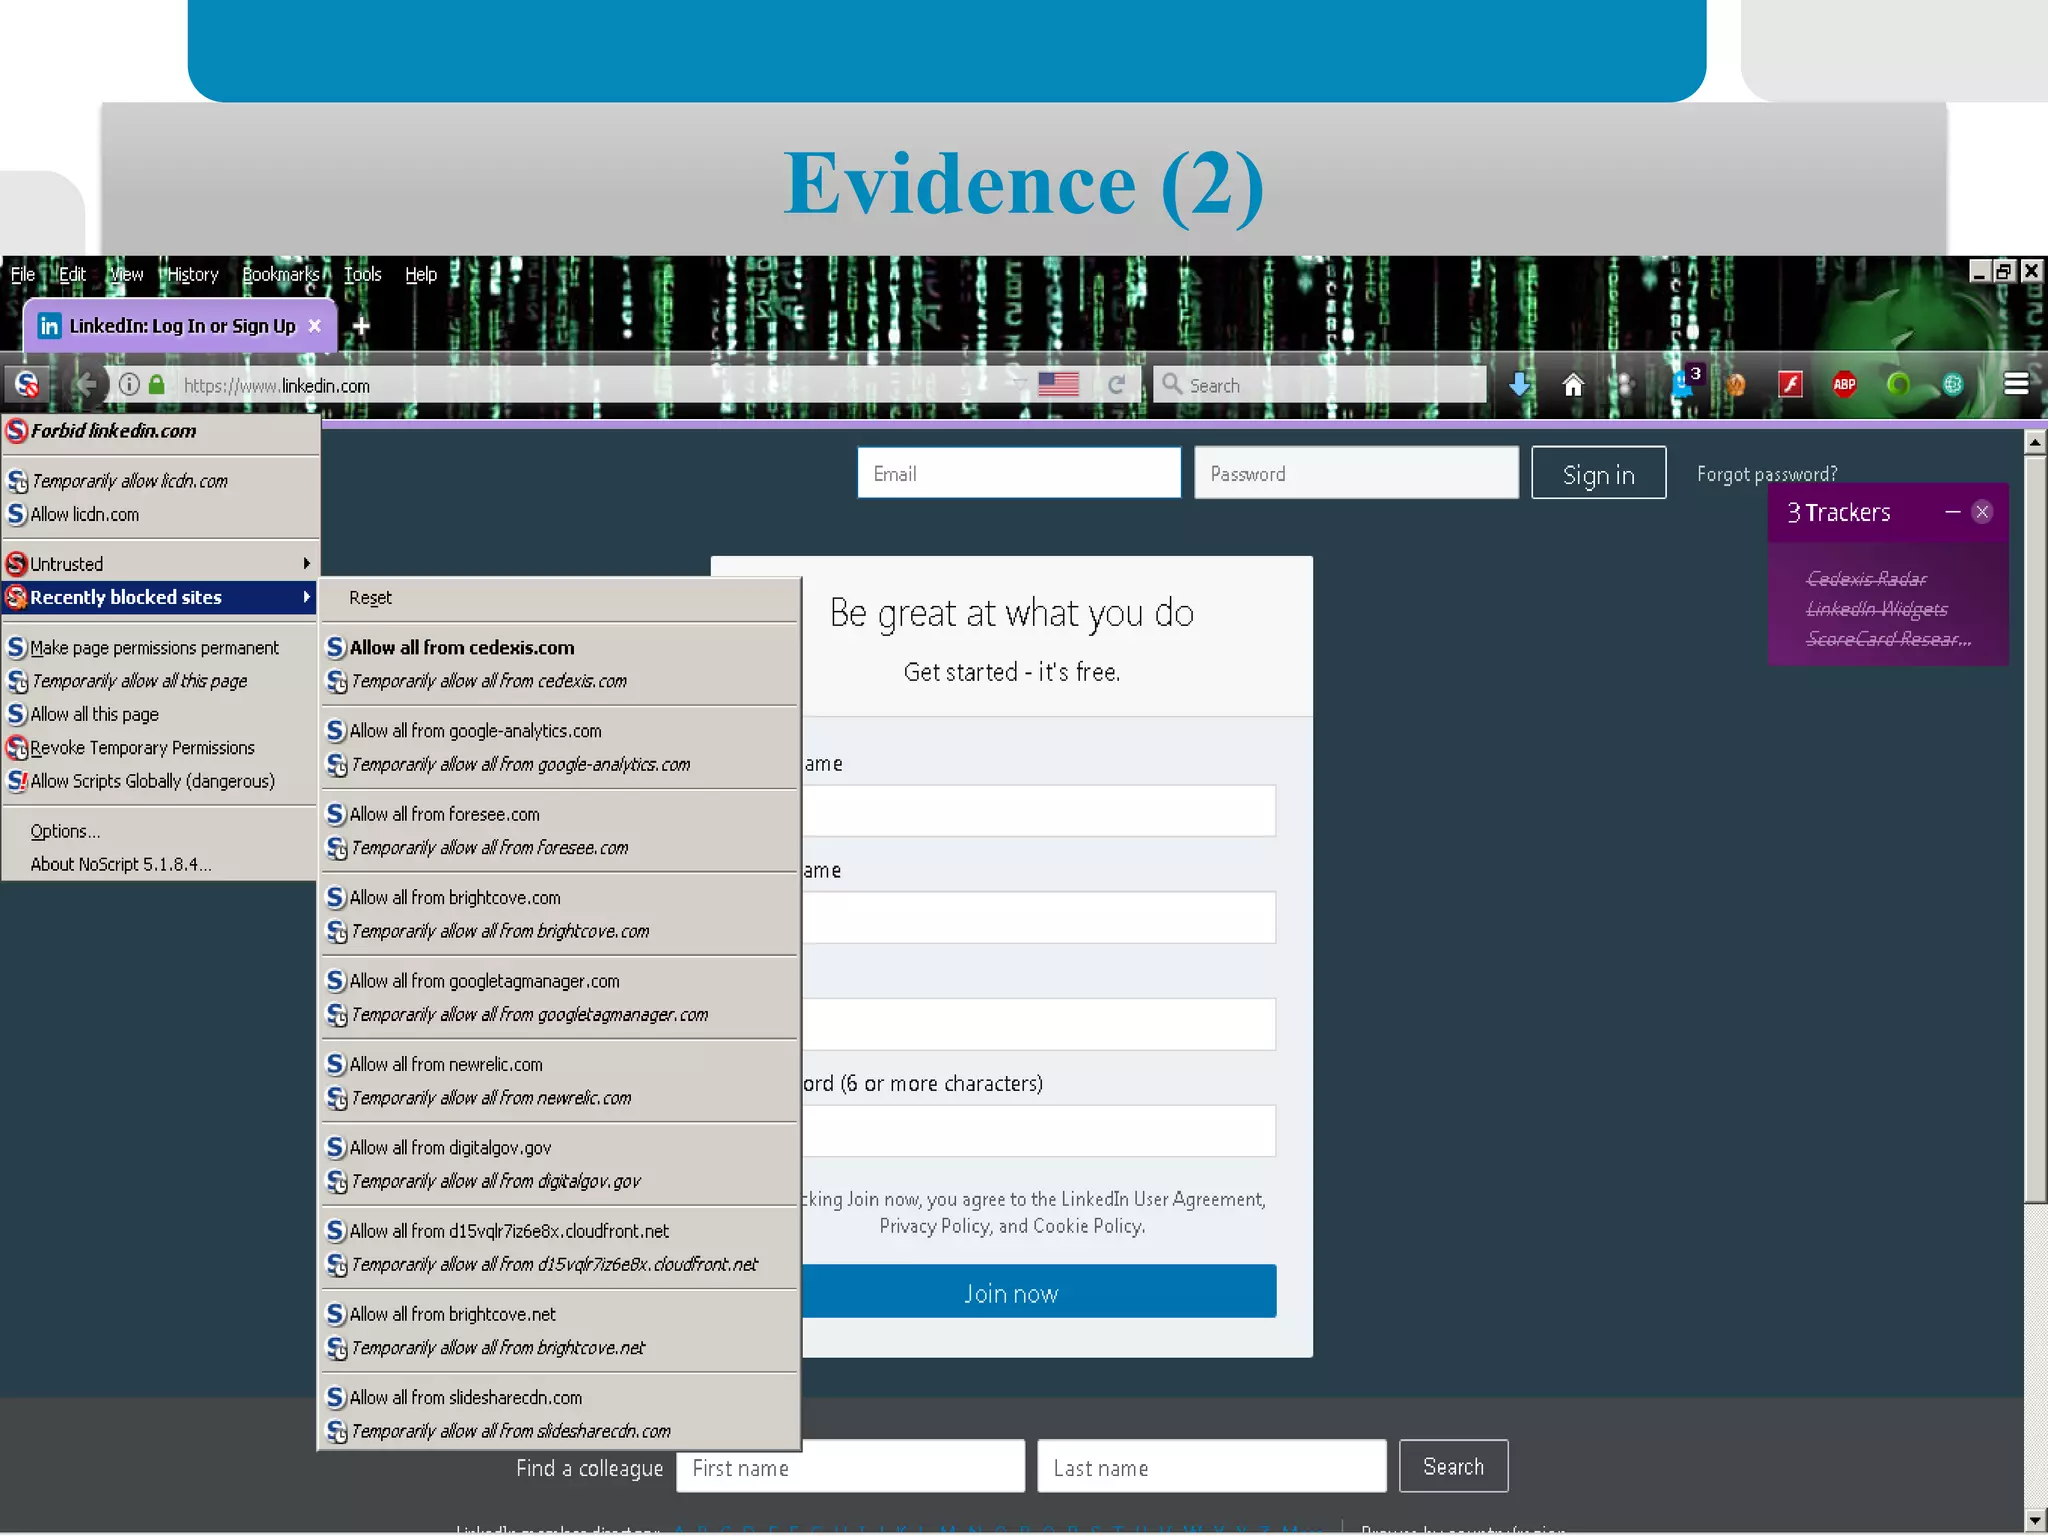This screenshot has height=1536, width=2048.
Task: Close the LinkedIn tab
Action: tap(315, 326)
